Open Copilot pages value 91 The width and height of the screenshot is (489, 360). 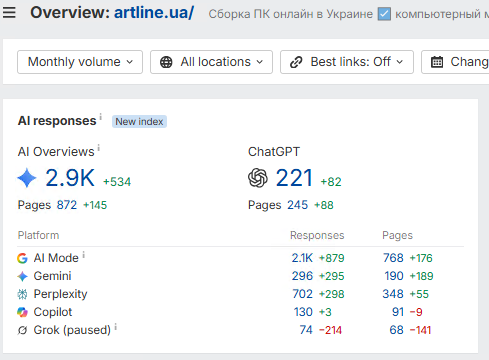[x=398, y=312]
